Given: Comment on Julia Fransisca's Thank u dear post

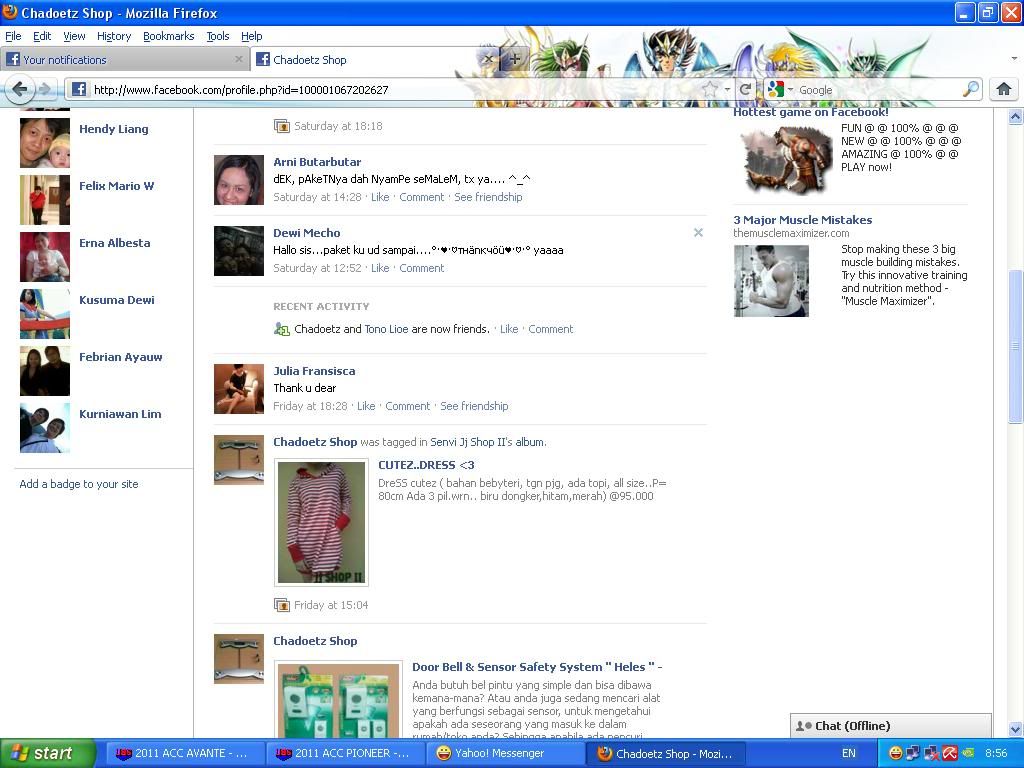Looking at the screenshot, I should click(x=408, y=406).
